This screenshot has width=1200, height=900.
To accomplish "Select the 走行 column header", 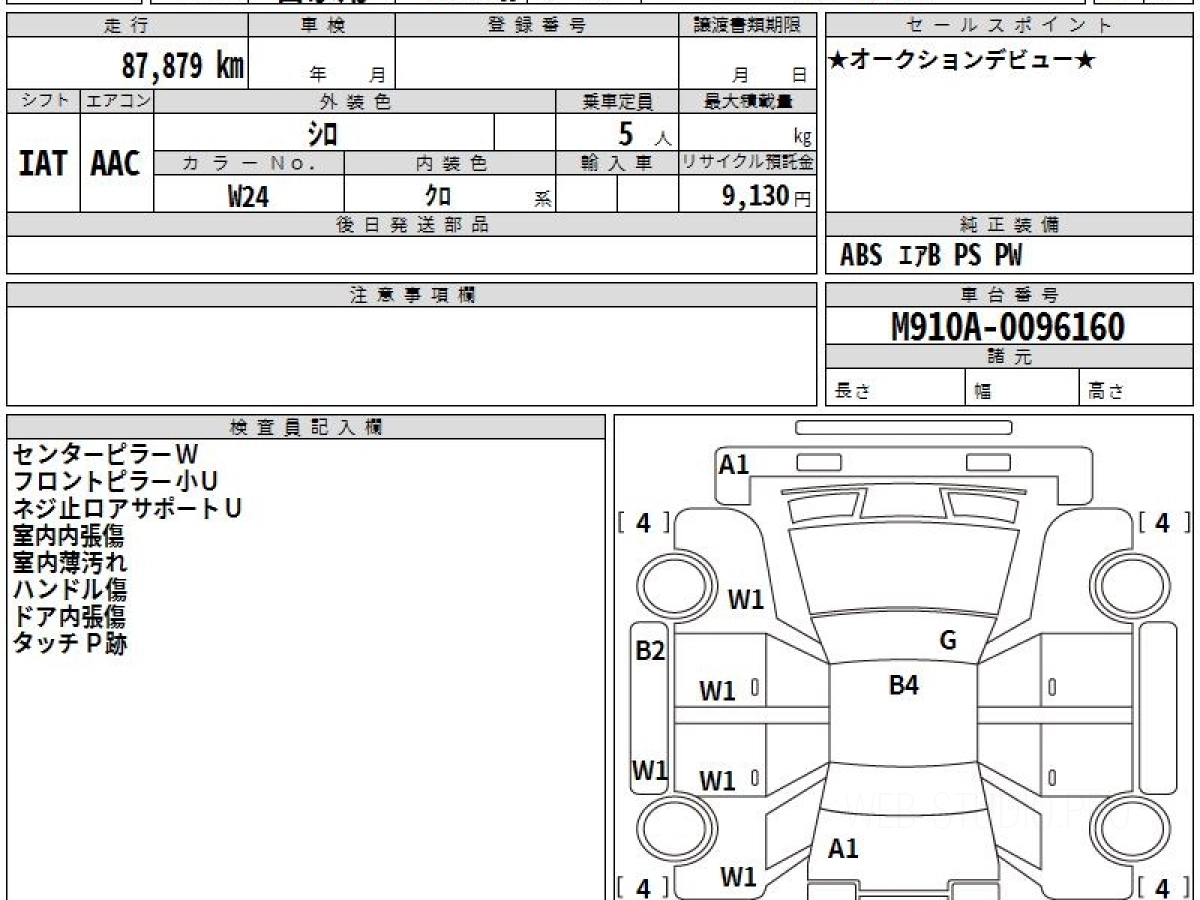I will click(x=127, y=26).
